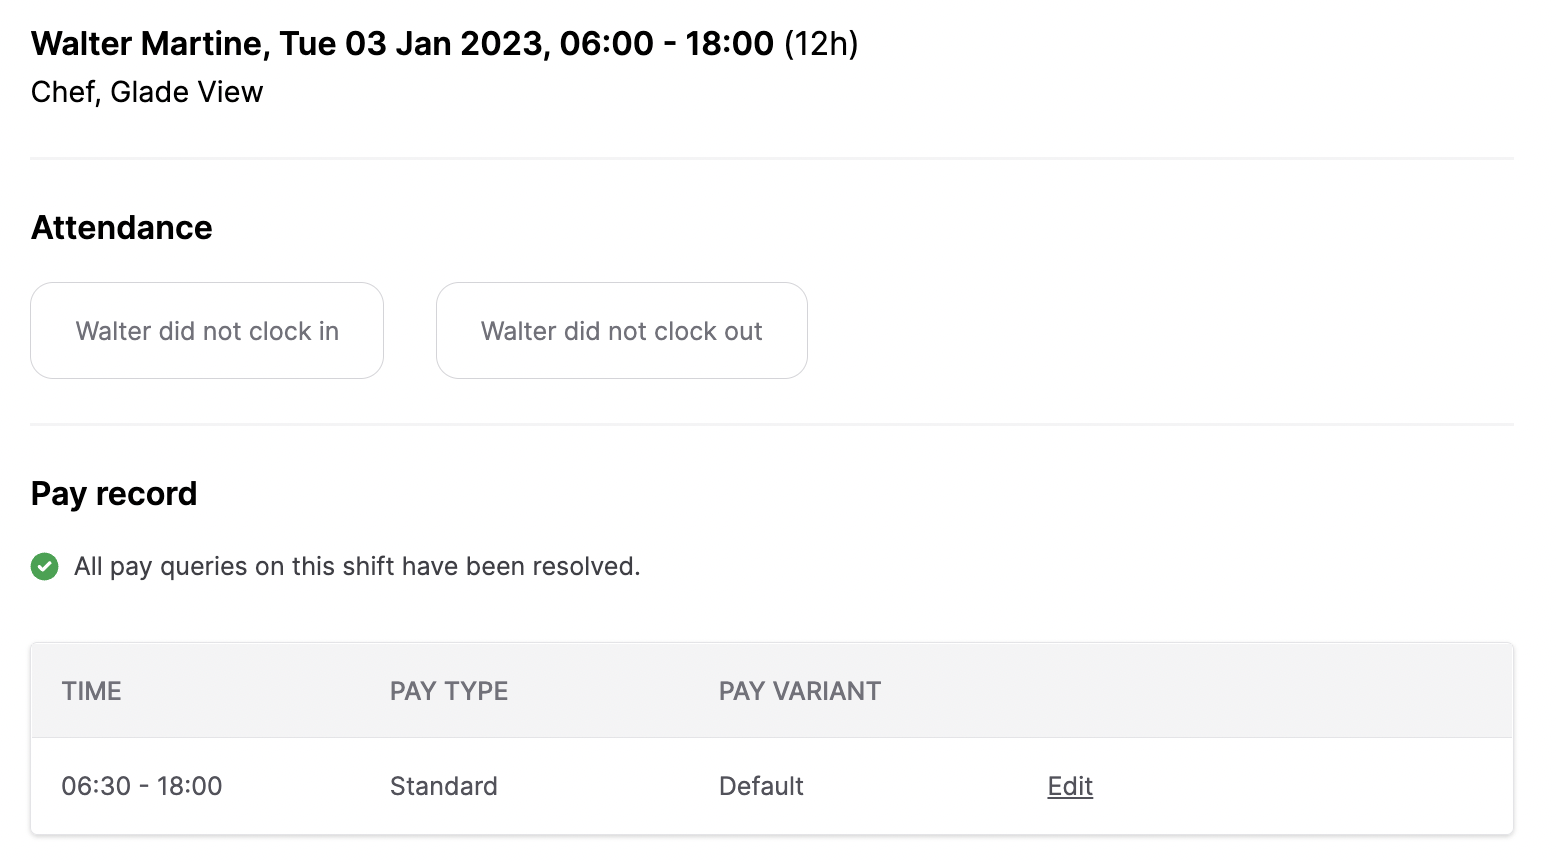Click the green resolved-queries checkmark icon

tap(44, 567)
